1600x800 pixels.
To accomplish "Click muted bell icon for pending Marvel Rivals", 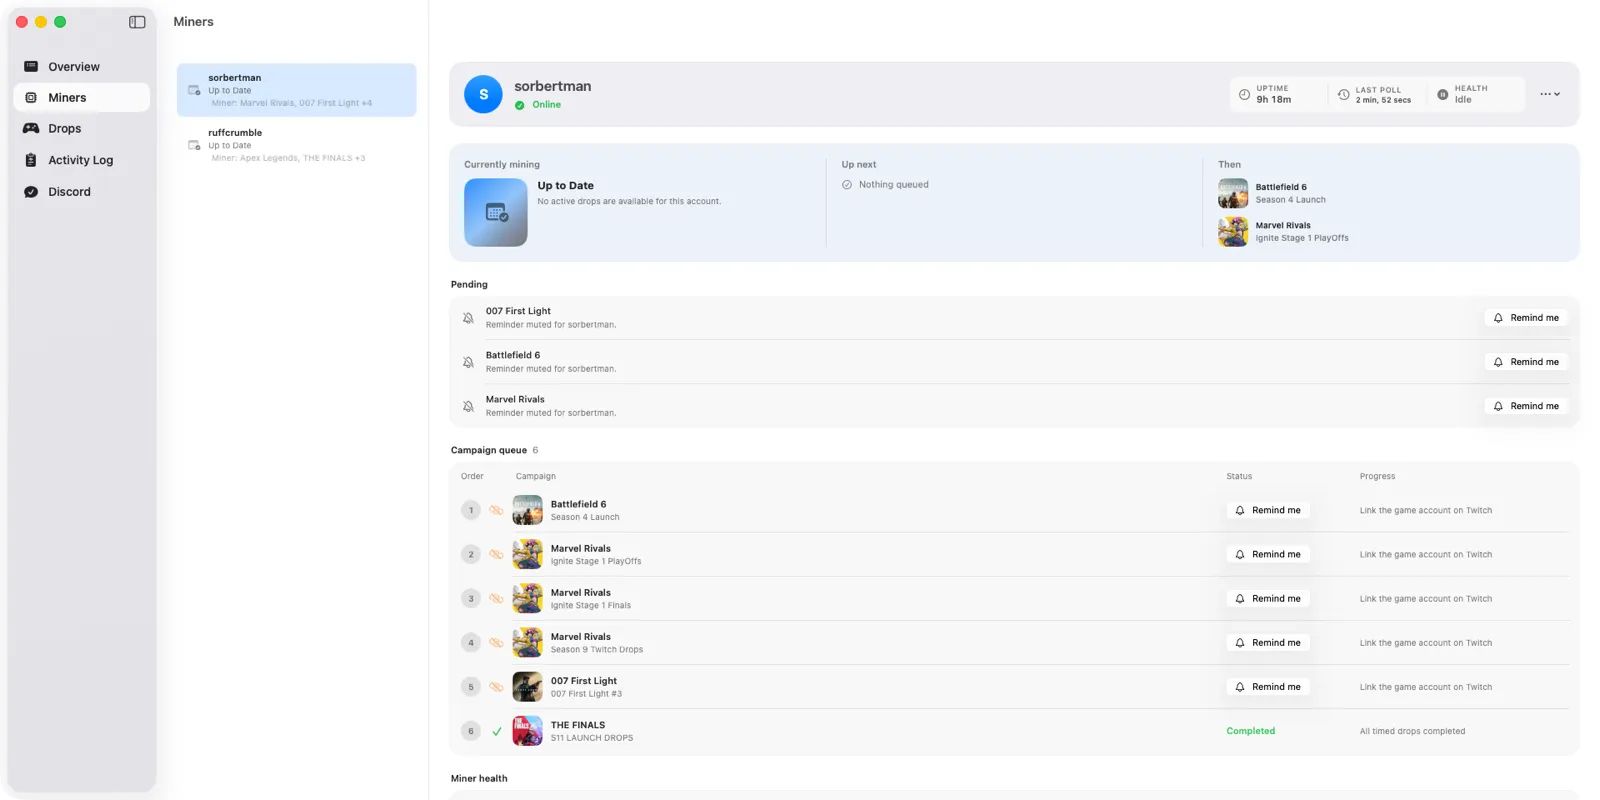I will [x=468, y=406].
